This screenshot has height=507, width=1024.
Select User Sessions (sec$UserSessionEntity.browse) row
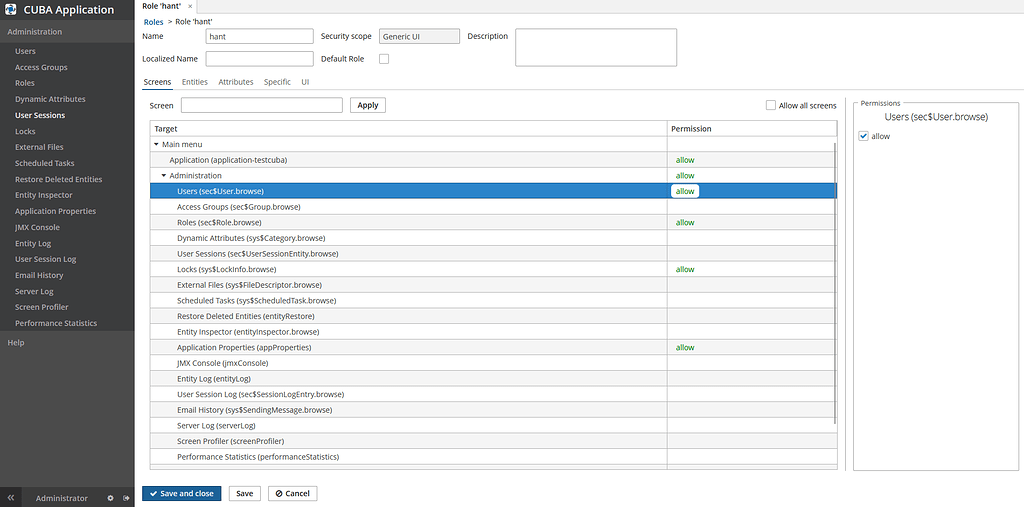493,254
